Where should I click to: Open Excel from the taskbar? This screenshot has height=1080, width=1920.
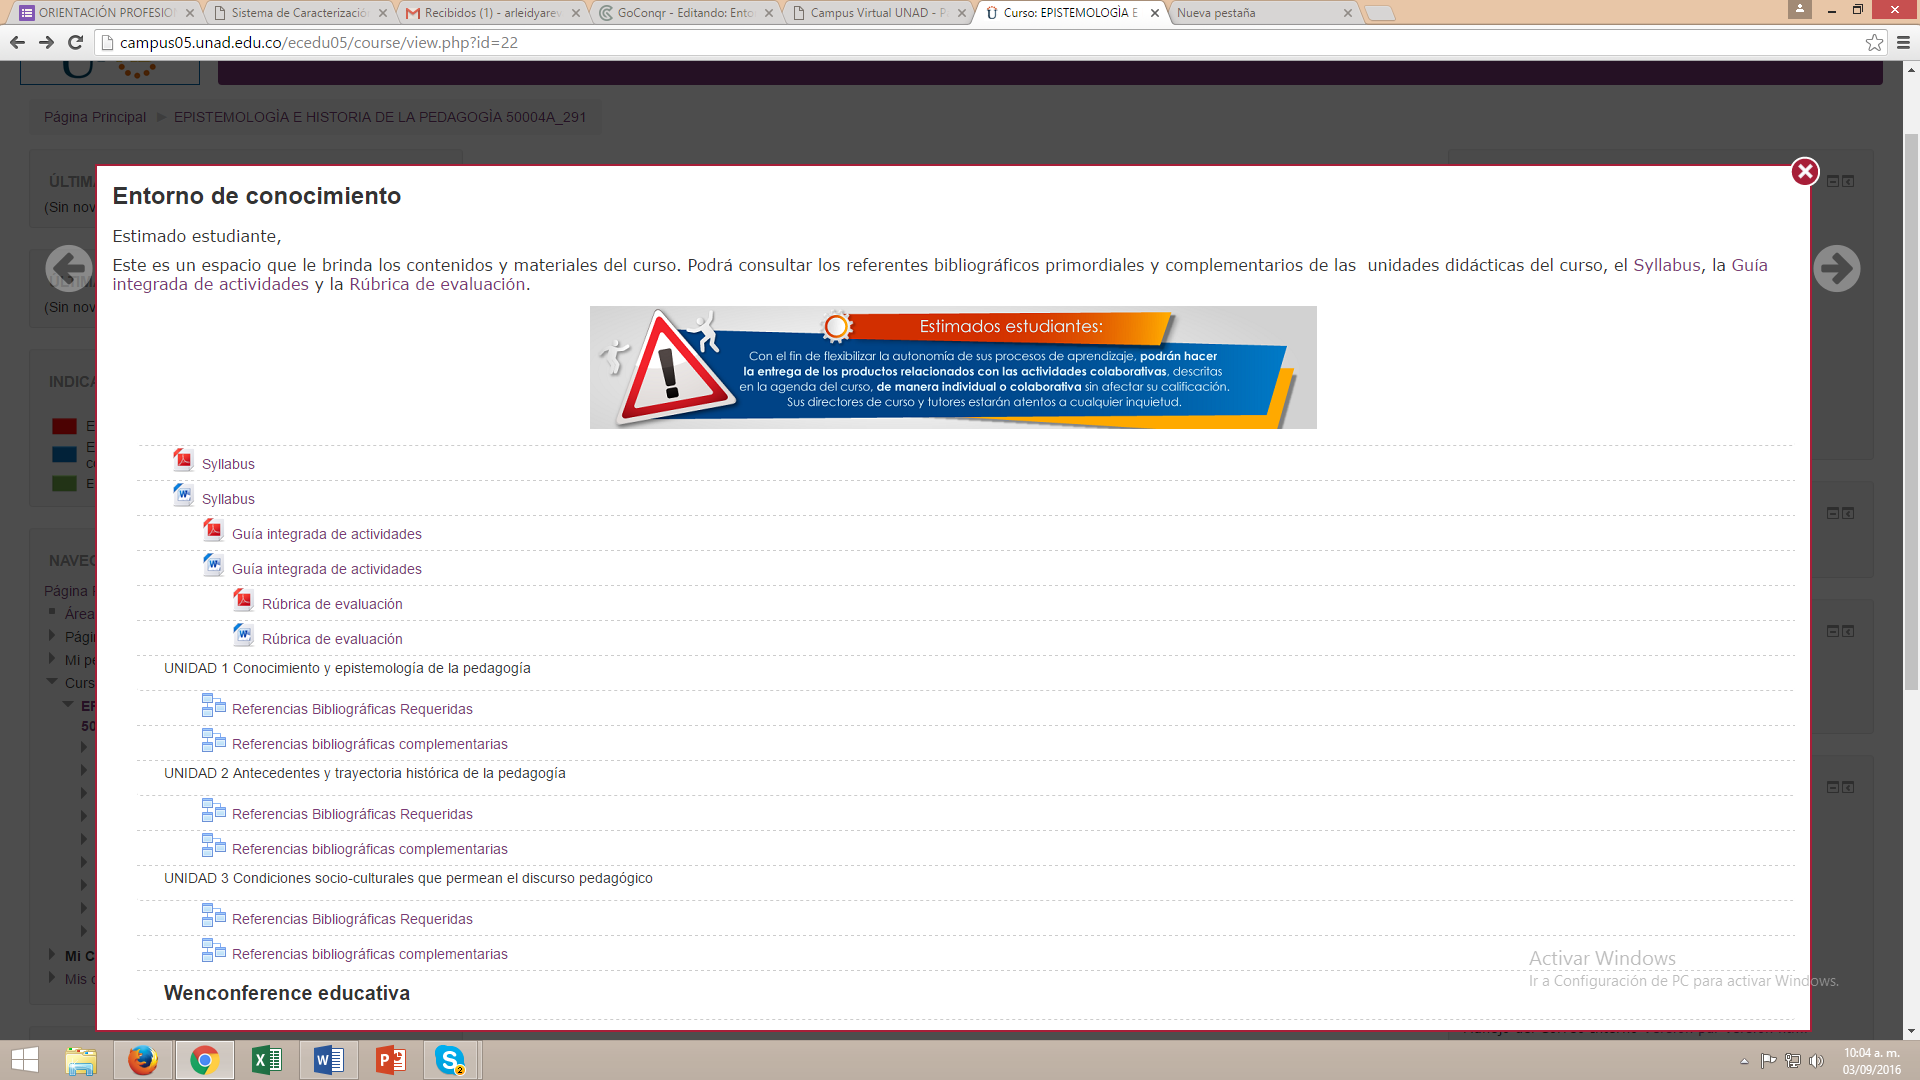pos(266,1060)
